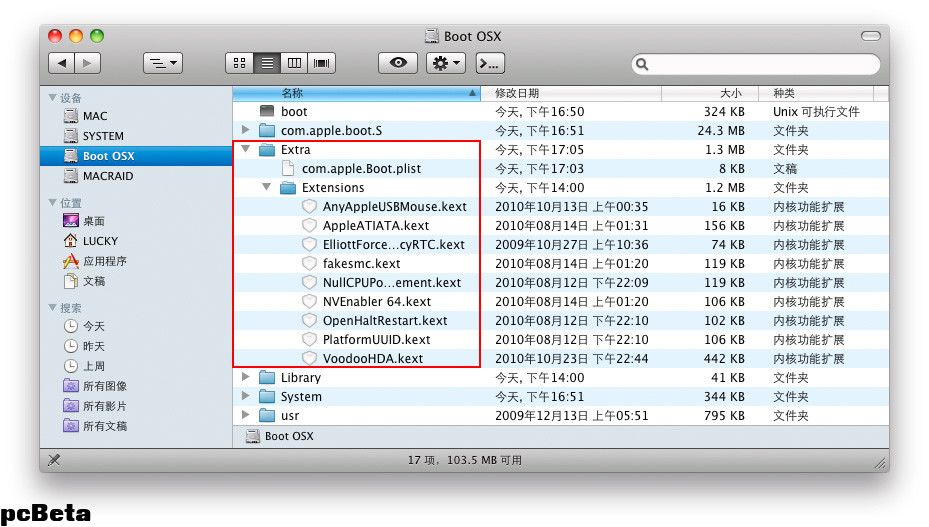The image size is (929, 527).
Task: Collapse the Extra folder
Action: click(x=245, y=149)
